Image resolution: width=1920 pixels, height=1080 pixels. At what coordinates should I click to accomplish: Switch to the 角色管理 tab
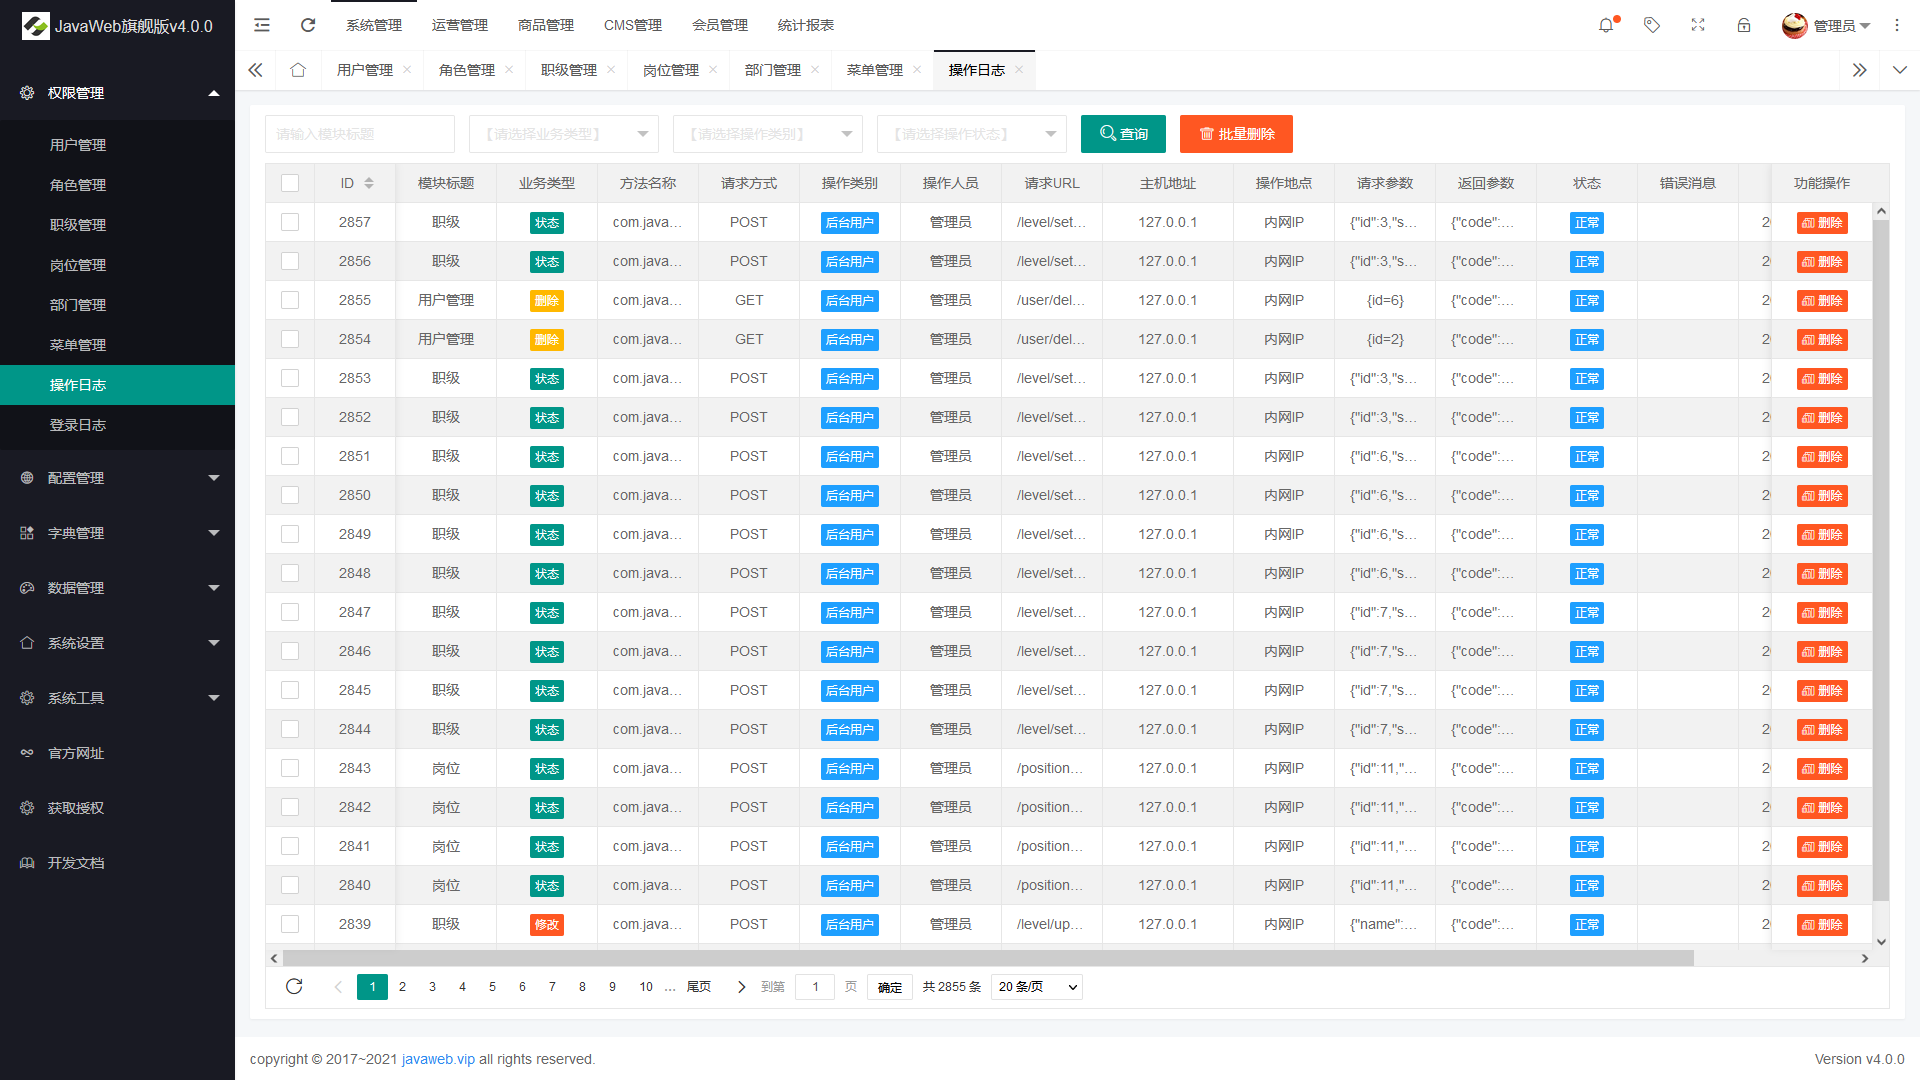point(467,70)
